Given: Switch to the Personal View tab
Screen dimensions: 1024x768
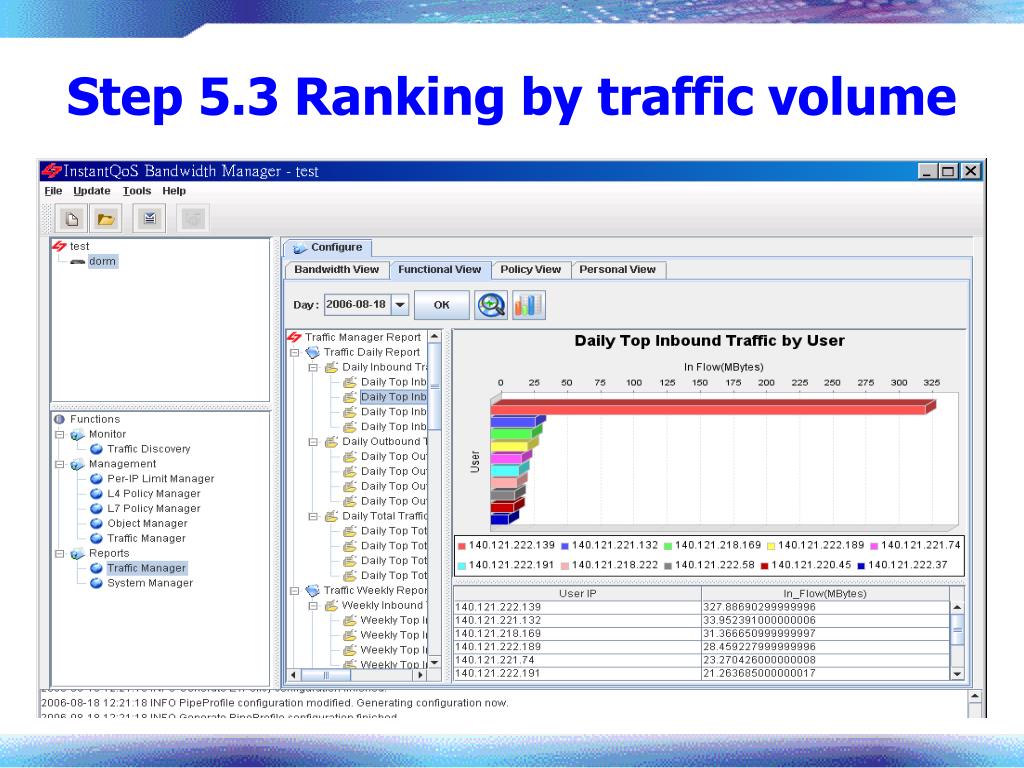Looking at the screenshot, I should 617,270.
